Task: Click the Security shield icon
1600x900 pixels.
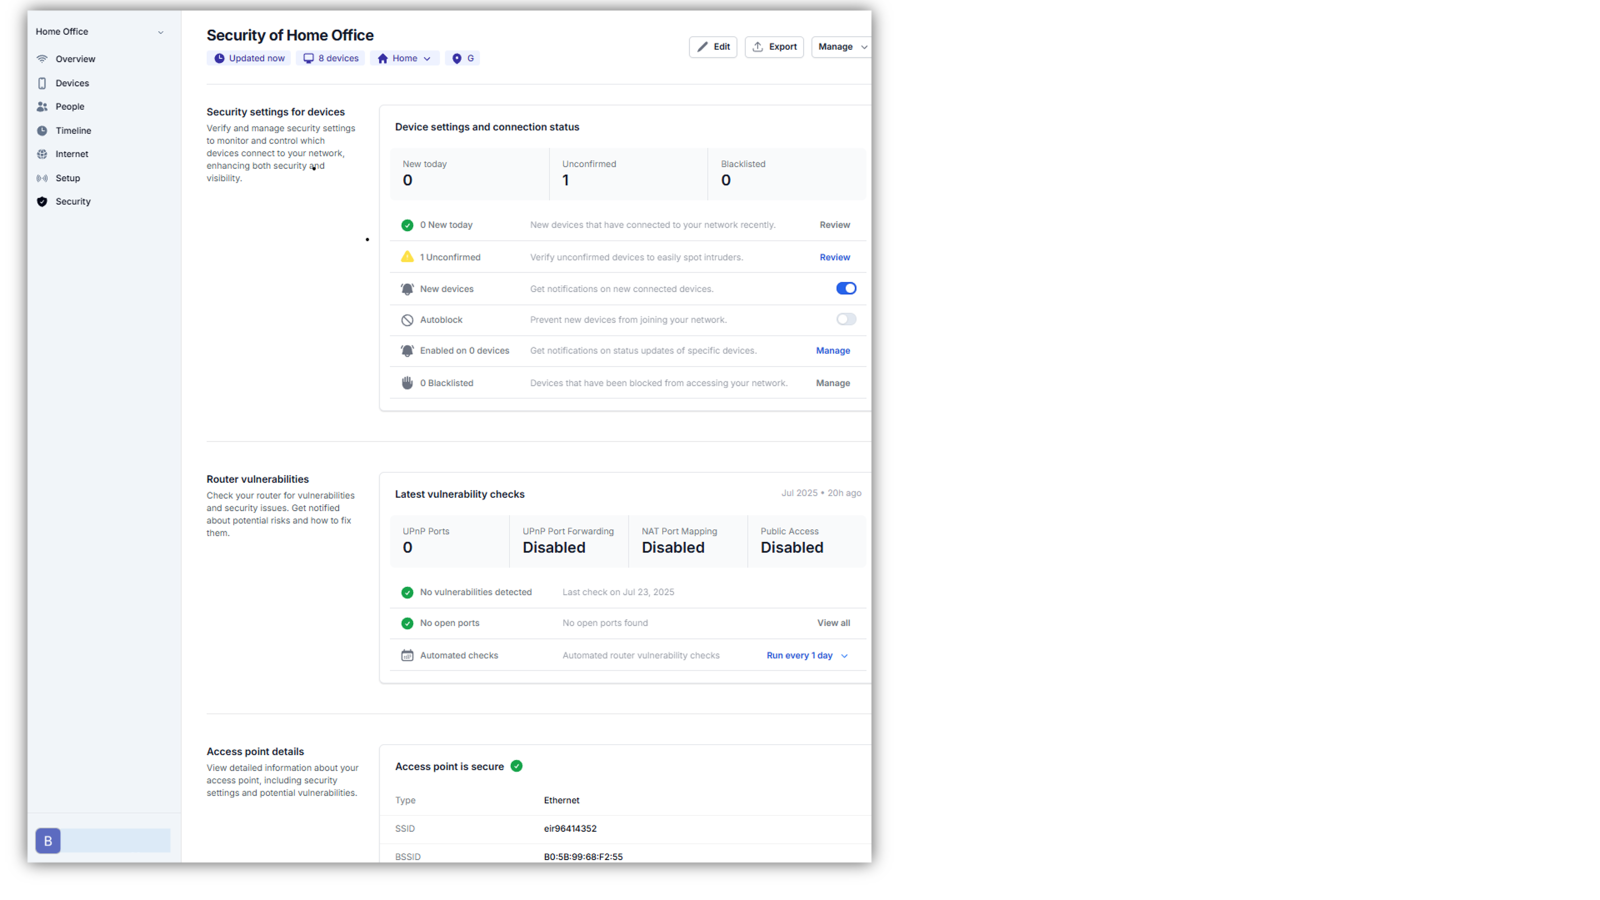Action: (x=42, y=202)
